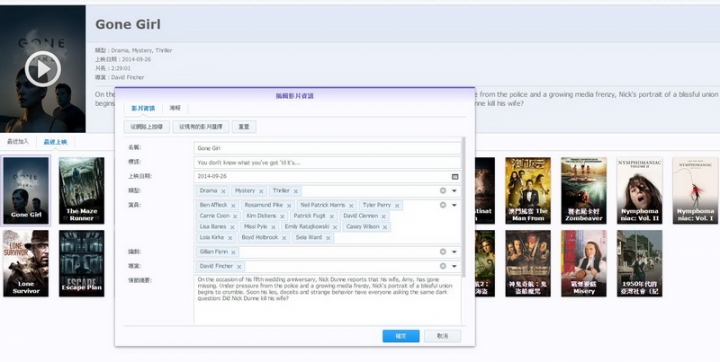Remove Emily Ratajkowski from the cast

(335, 227)
